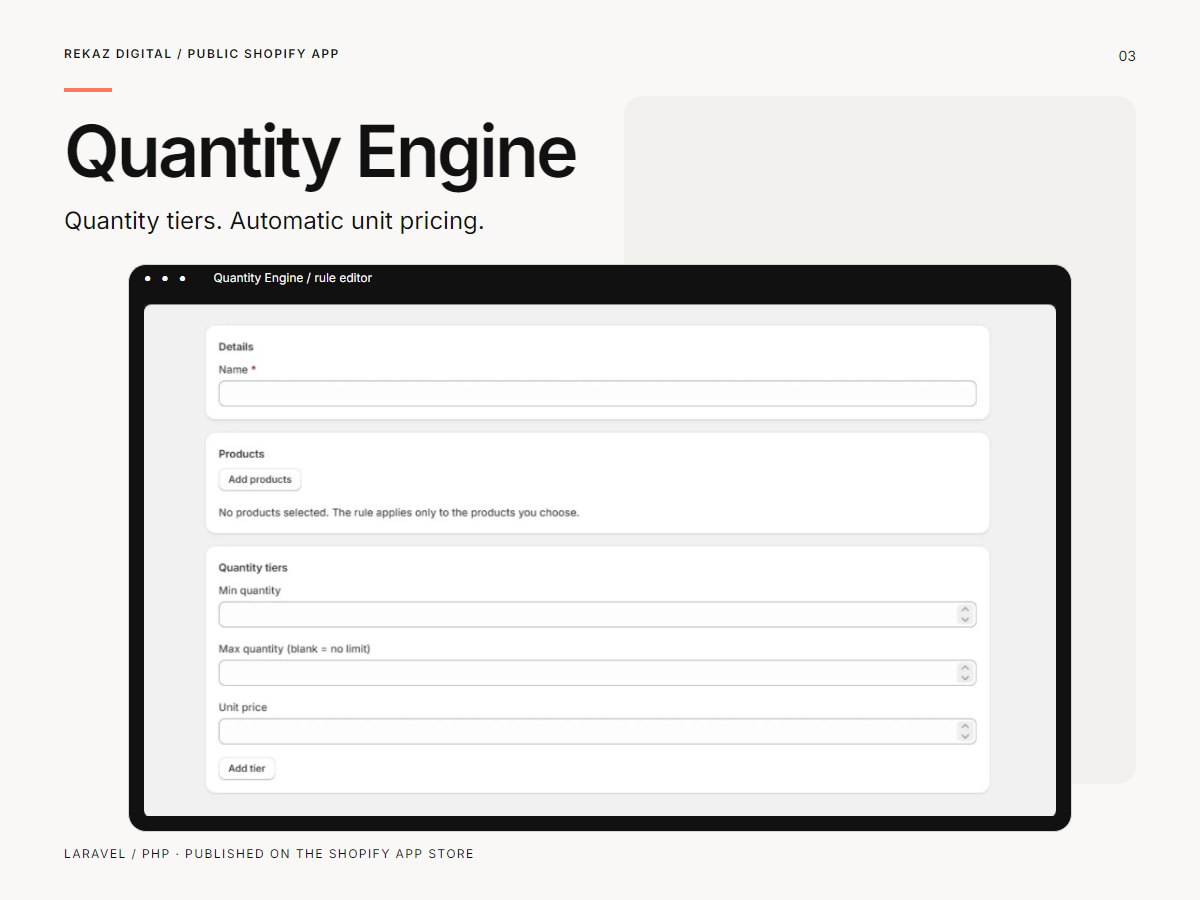Click the Unit price input field
Screen dimensions: 1200x900
click(x=597, y=731)
